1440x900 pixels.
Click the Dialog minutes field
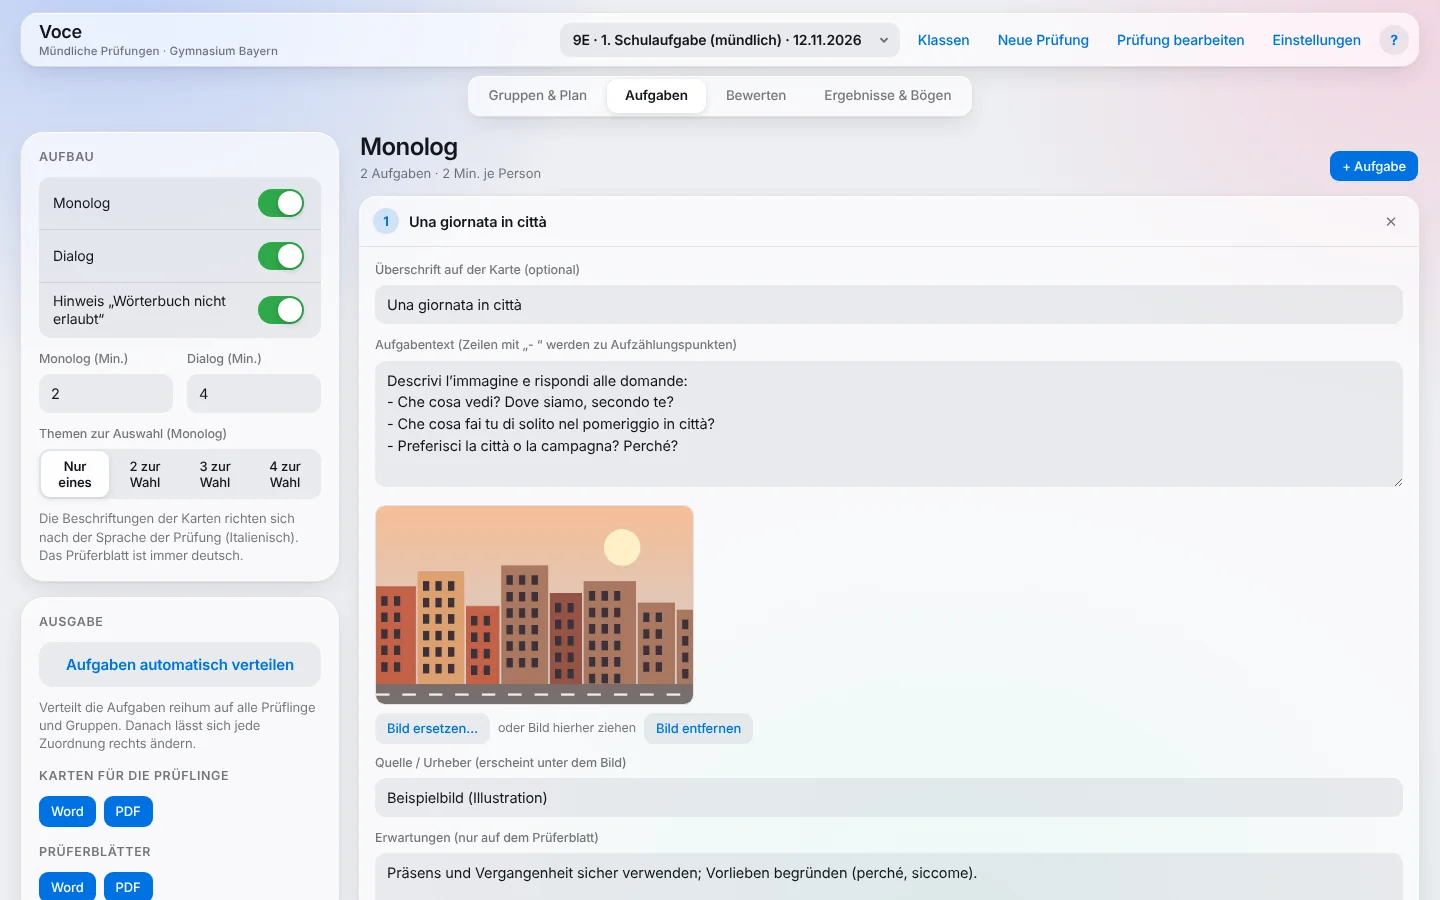254,394
